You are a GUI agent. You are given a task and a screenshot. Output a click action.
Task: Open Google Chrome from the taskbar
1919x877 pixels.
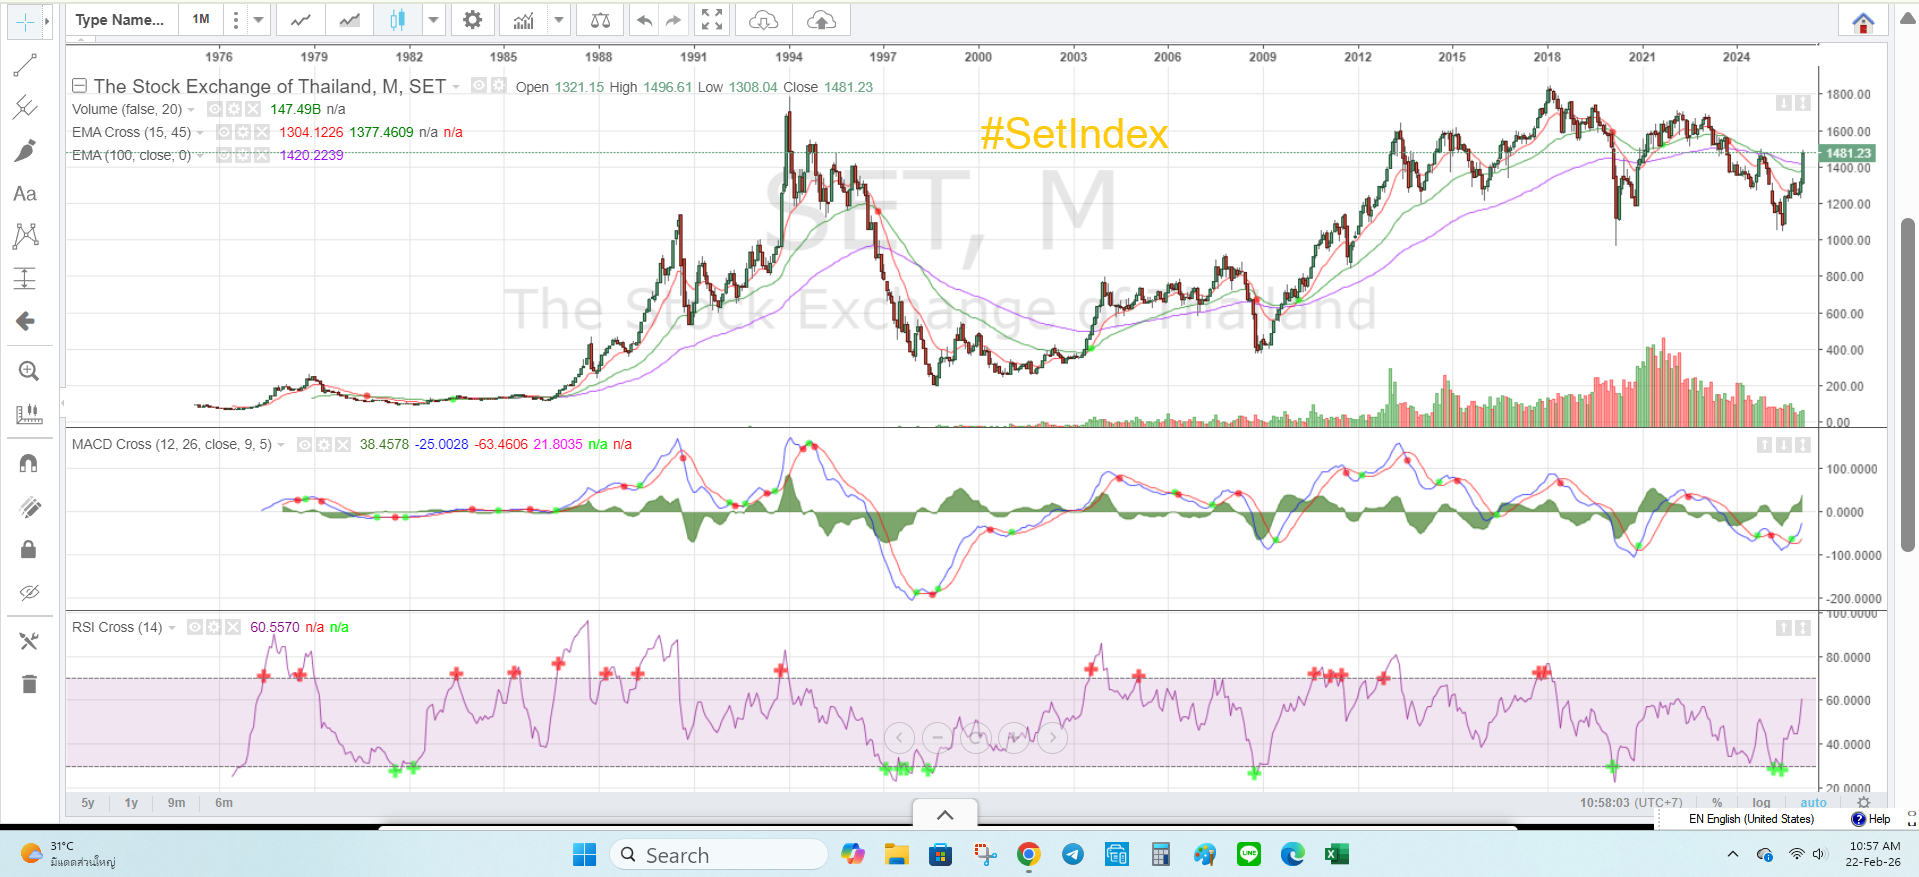(x=1028, y=854)
